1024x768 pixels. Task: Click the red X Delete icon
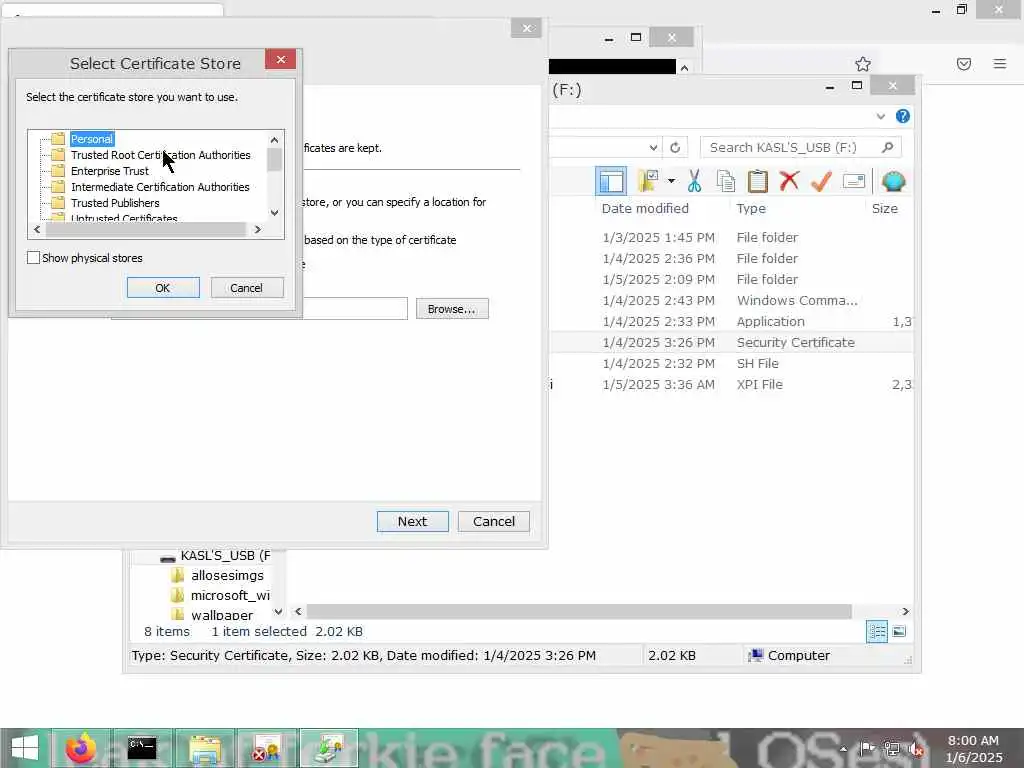[789, 180]
